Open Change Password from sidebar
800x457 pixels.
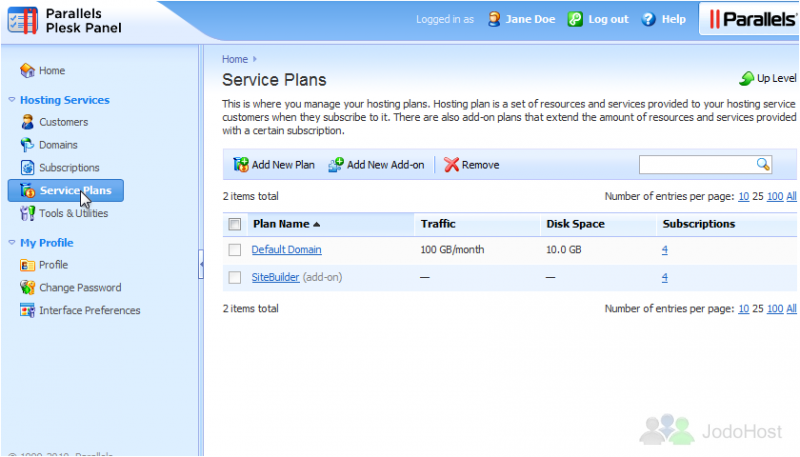point(80,288)
